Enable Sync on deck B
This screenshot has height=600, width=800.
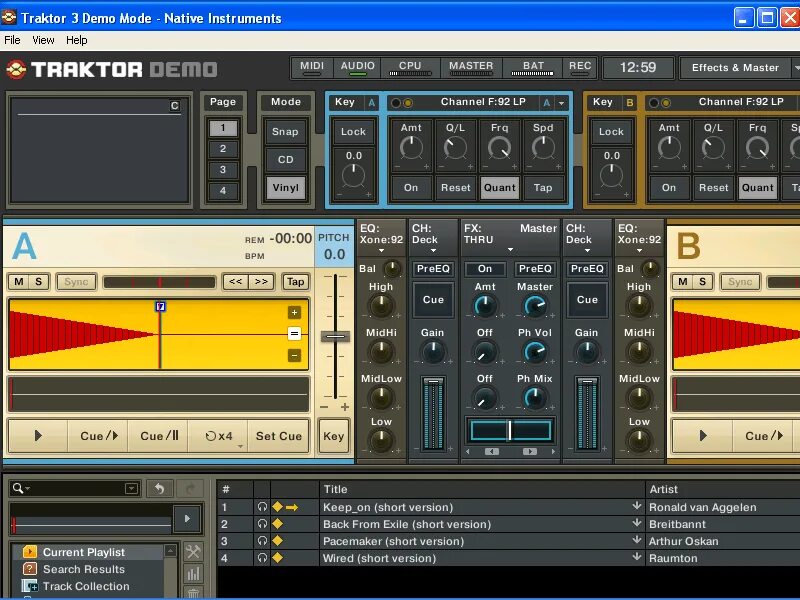741,282
